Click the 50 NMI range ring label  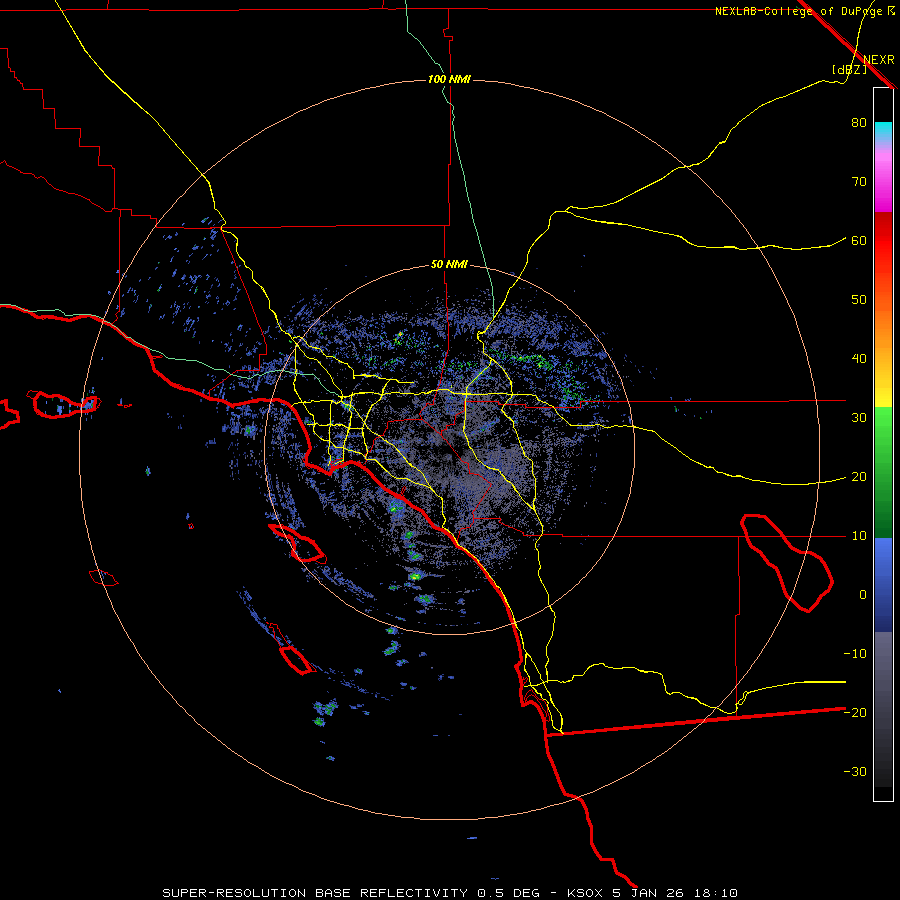[449, 265]
